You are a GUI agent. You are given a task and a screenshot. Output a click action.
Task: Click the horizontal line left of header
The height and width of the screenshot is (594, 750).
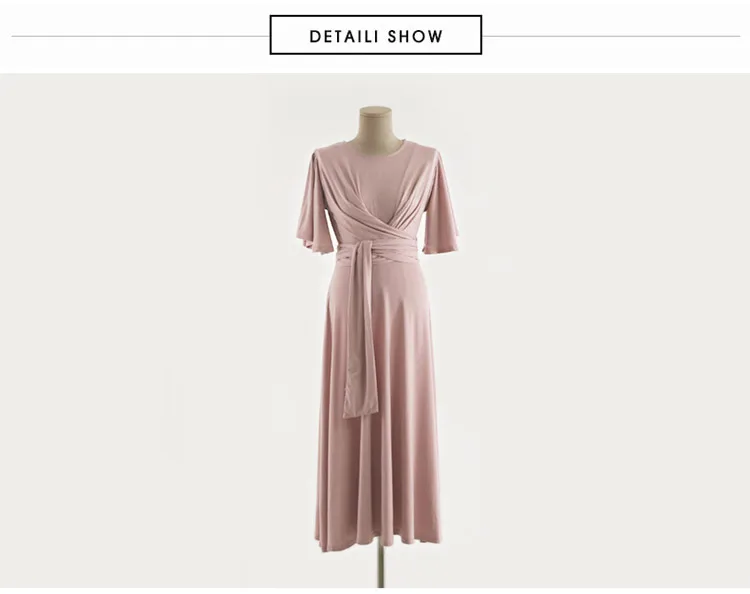click(141, 36)
